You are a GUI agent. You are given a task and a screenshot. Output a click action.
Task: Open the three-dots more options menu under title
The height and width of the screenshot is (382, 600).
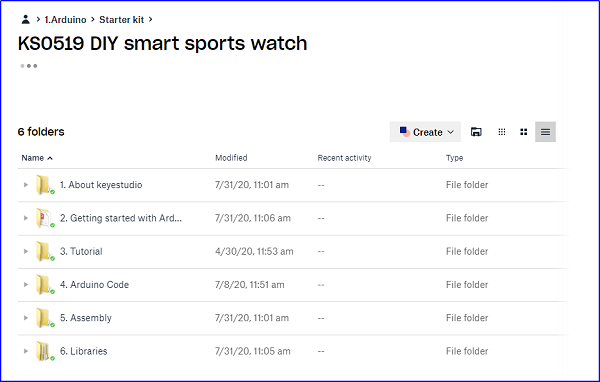(x=29, y=66)
